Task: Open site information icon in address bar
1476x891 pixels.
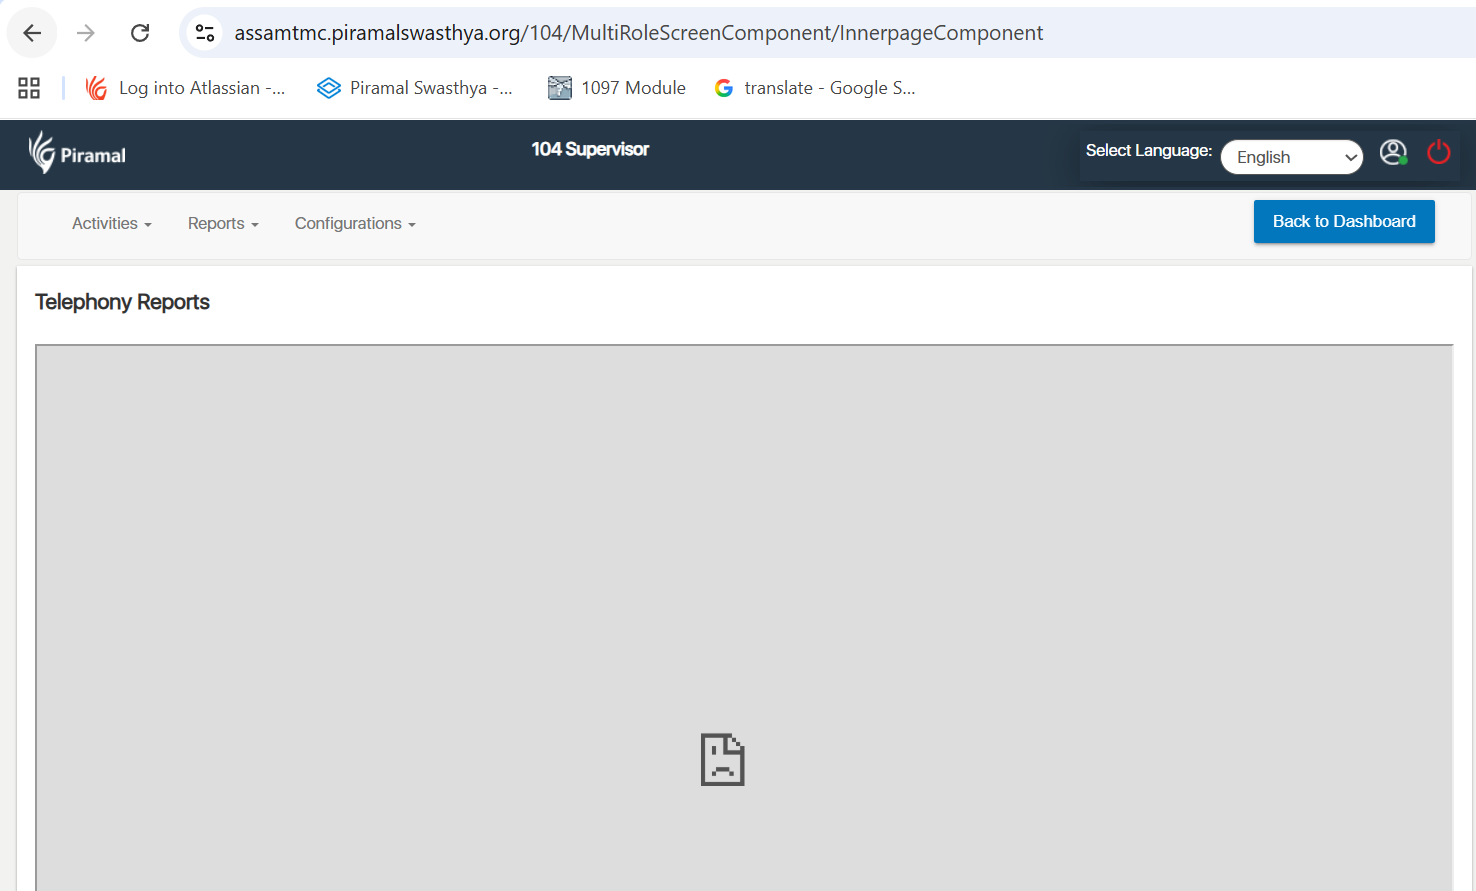Action: [x=205, y=33]
